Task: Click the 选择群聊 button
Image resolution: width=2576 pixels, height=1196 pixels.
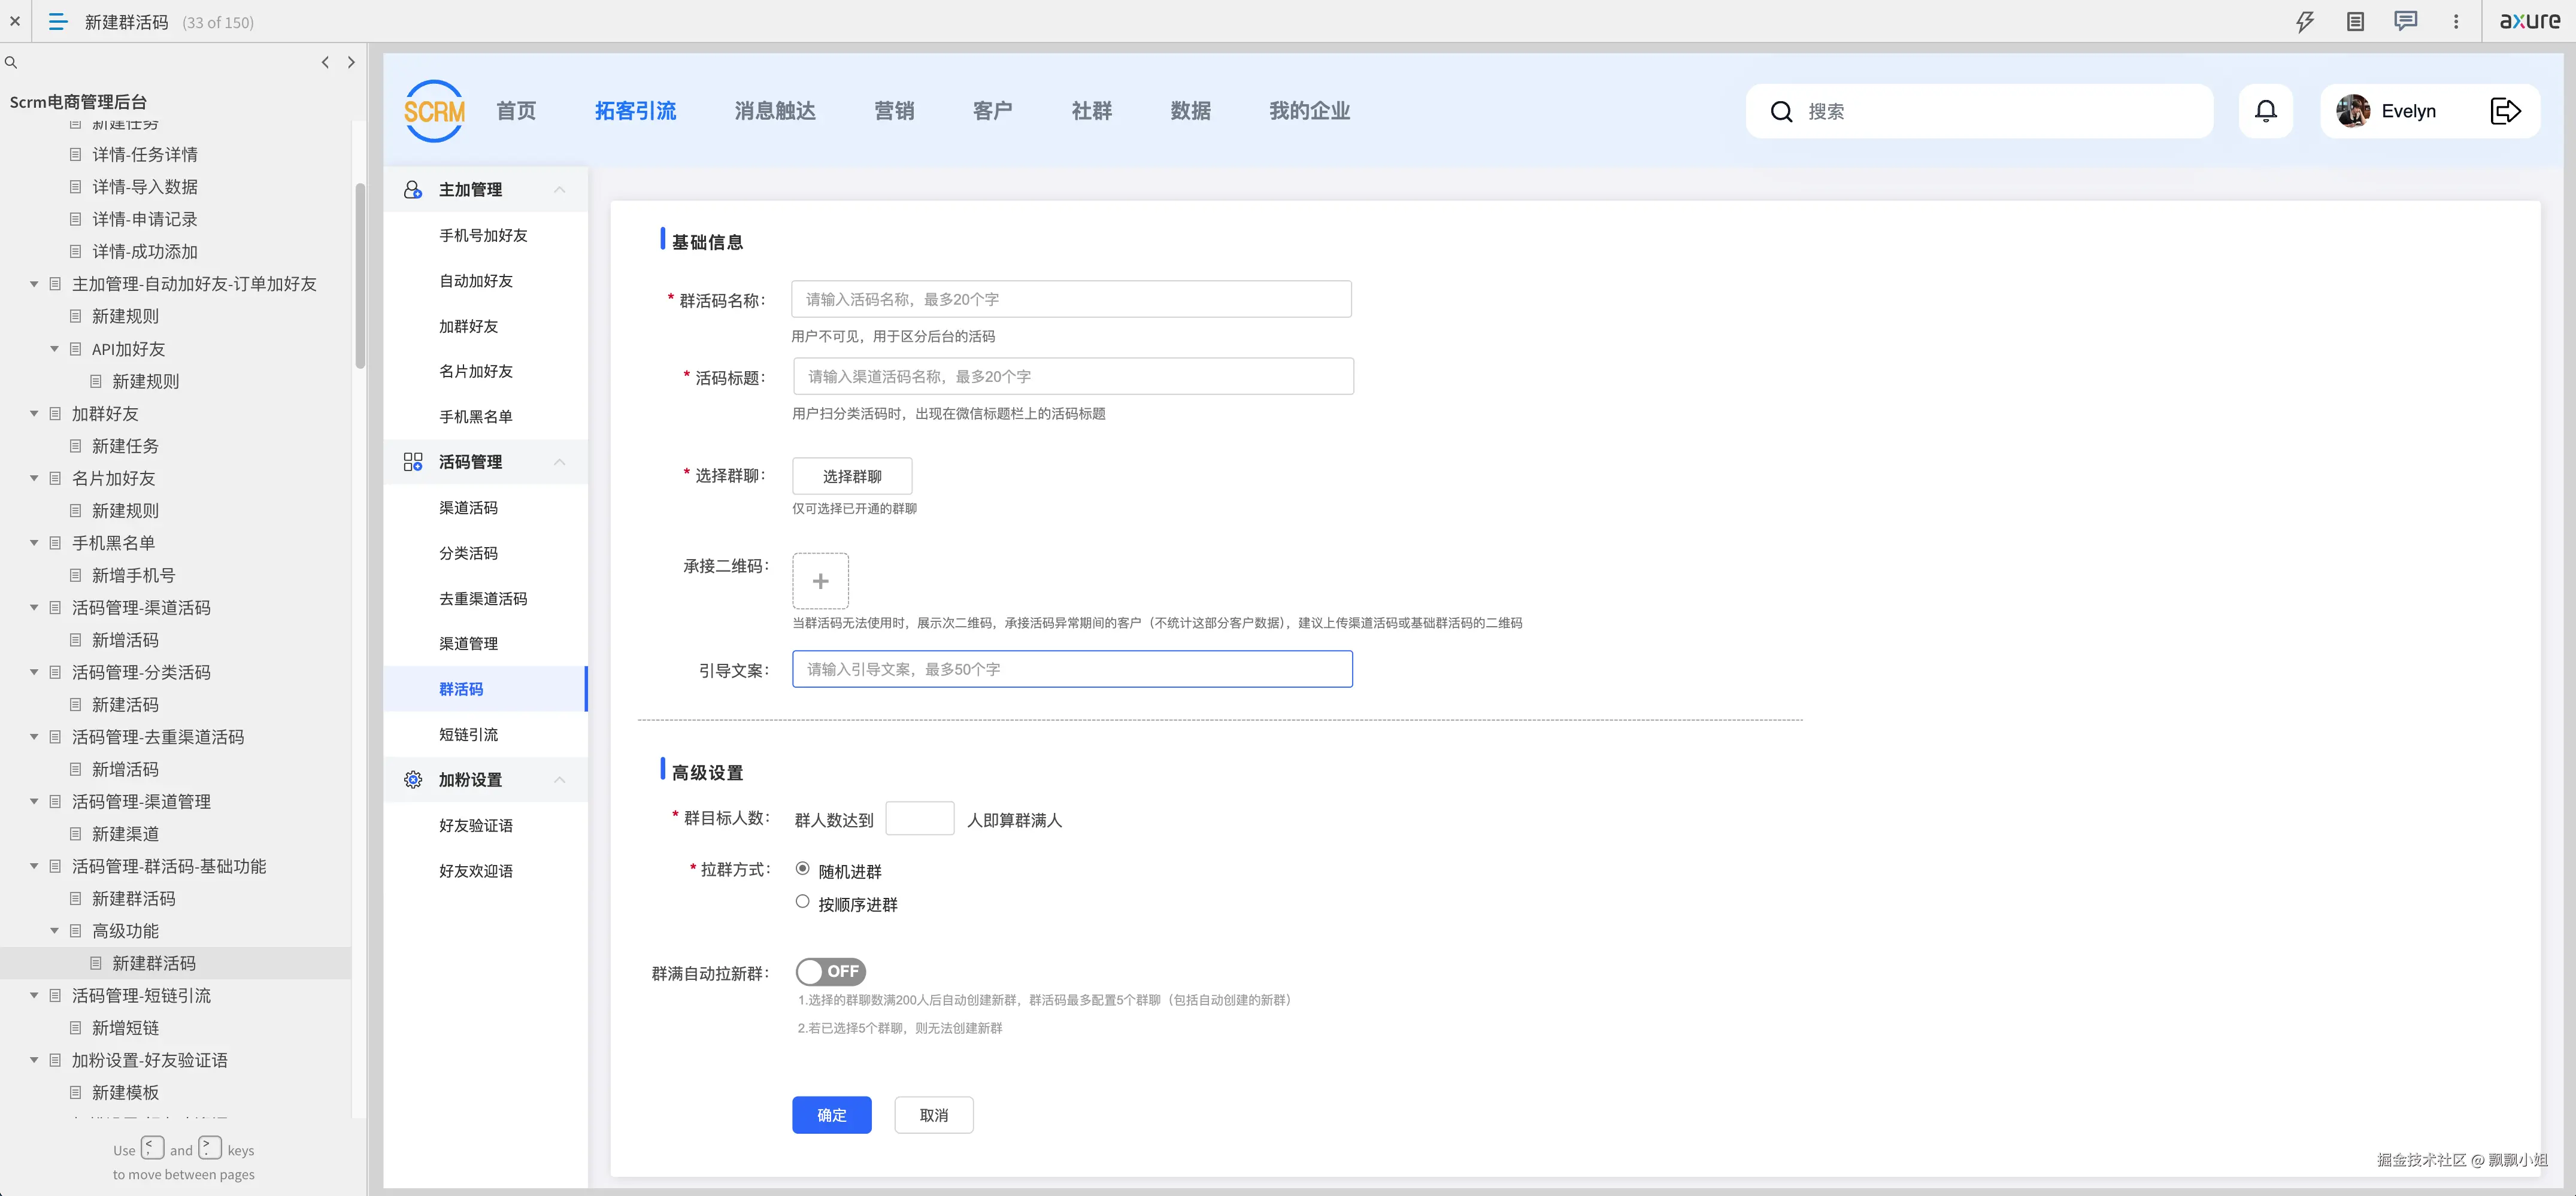Action: (x=851, y=476)
